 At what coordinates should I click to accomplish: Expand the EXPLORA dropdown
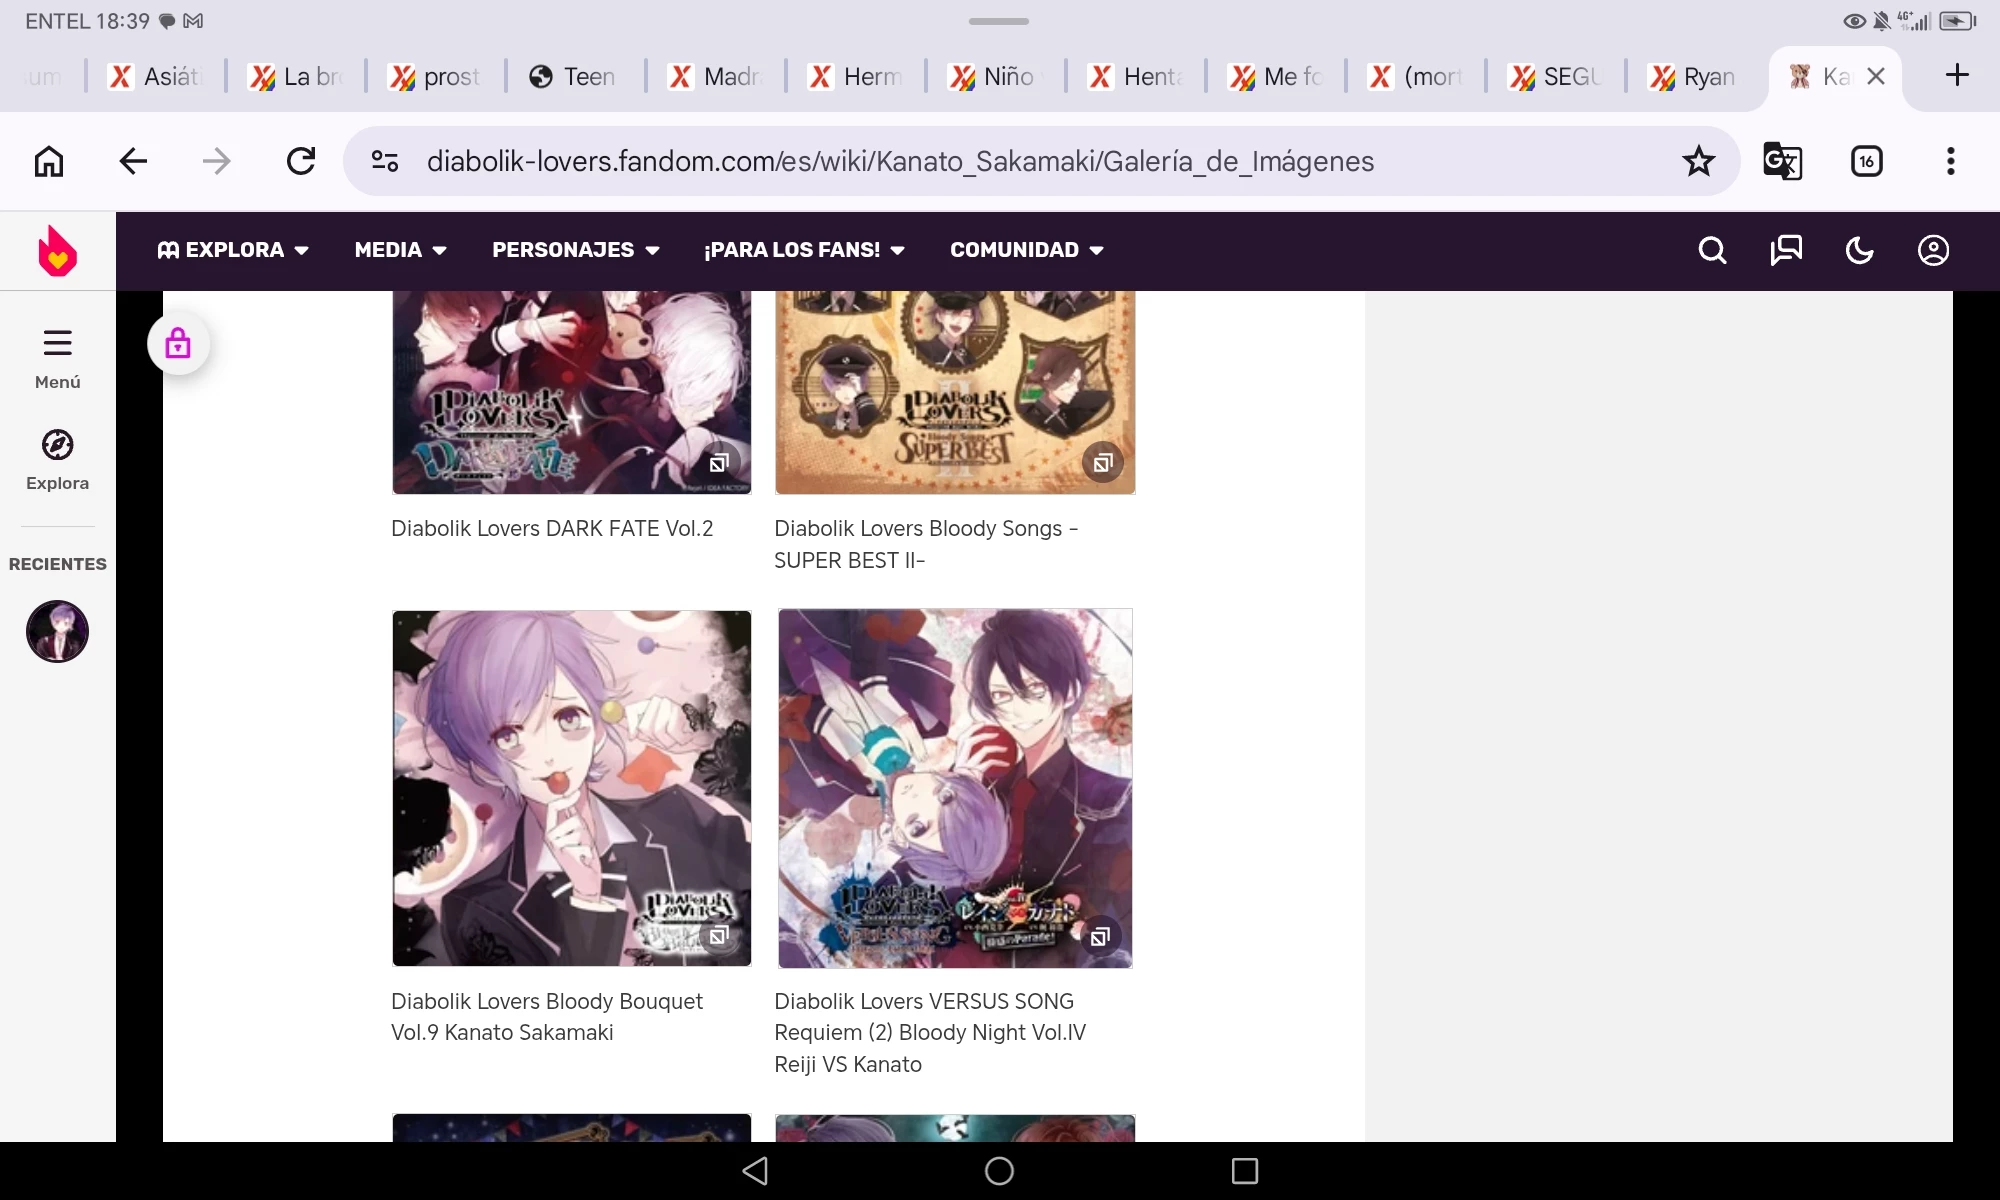[x=233, y=250]
